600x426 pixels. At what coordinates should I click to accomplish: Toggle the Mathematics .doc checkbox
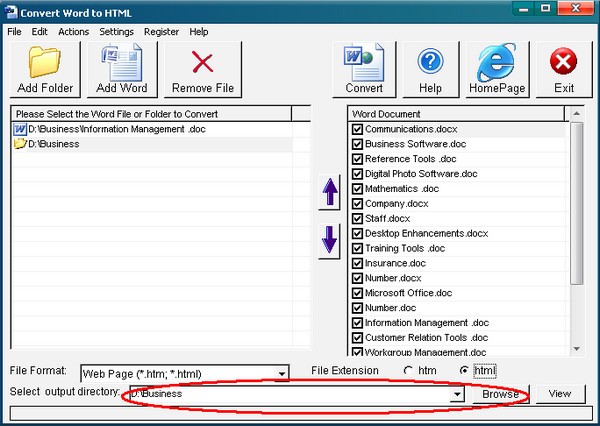click(357, 189)
